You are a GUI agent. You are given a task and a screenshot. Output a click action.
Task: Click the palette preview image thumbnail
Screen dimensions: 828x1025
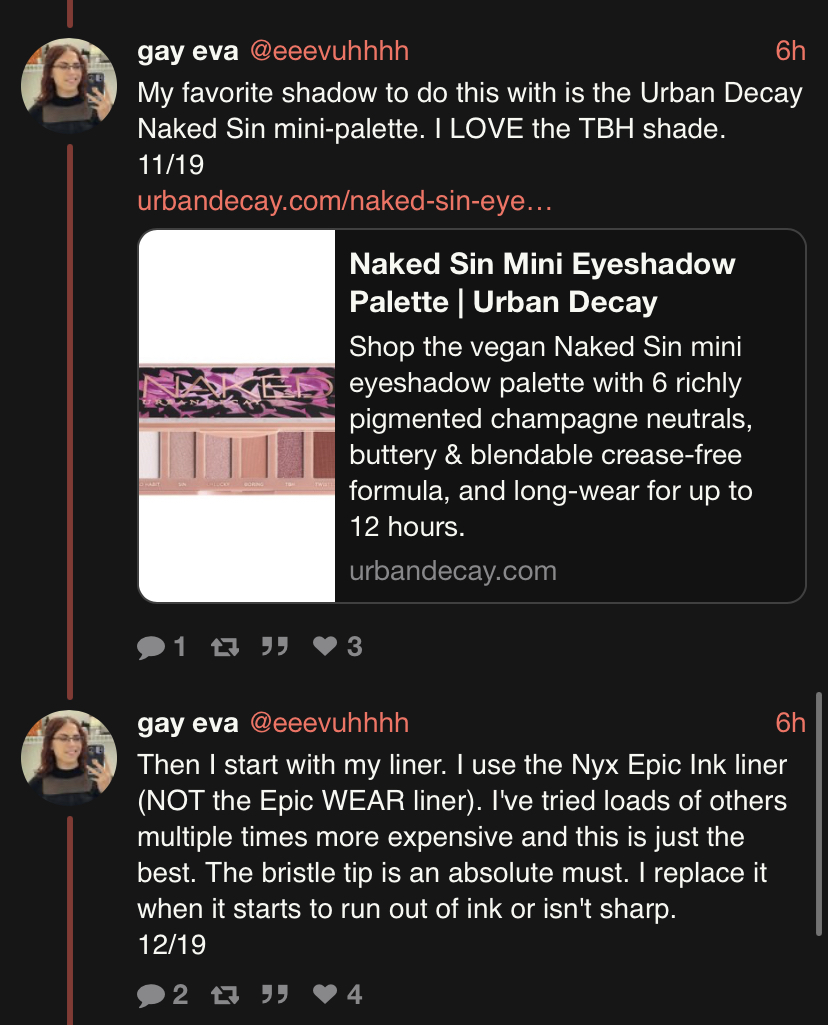coord(237,416)
